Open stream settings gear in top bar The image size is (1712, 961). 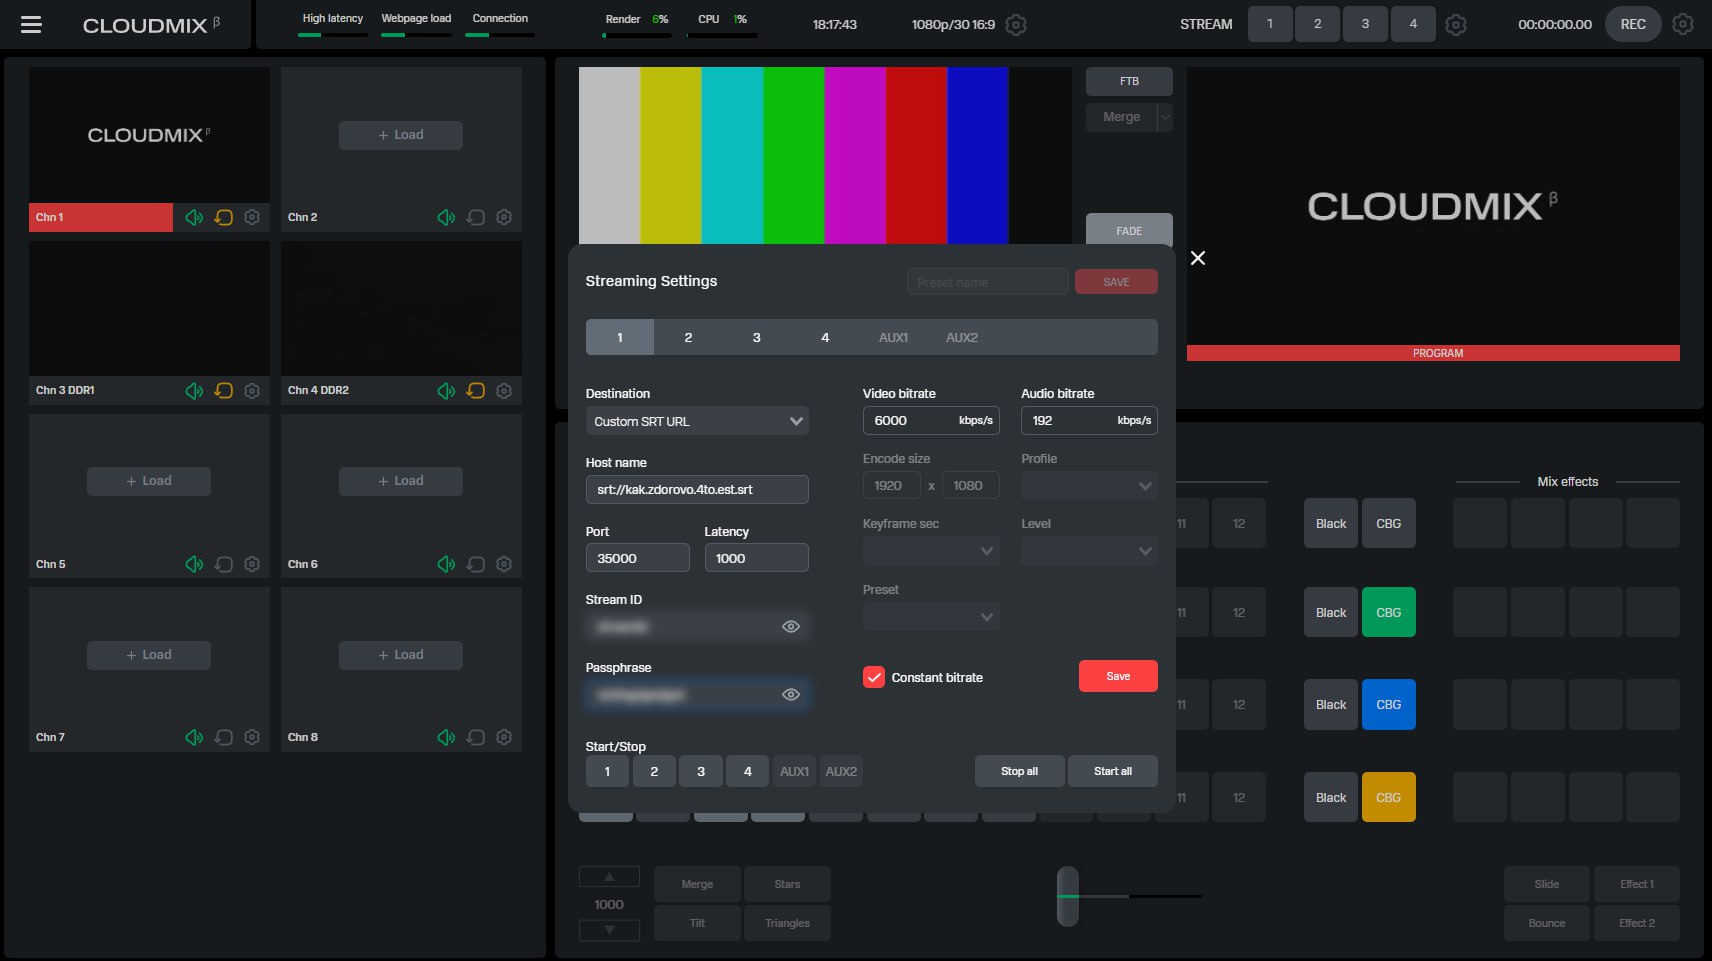[x=1456, y=25]
